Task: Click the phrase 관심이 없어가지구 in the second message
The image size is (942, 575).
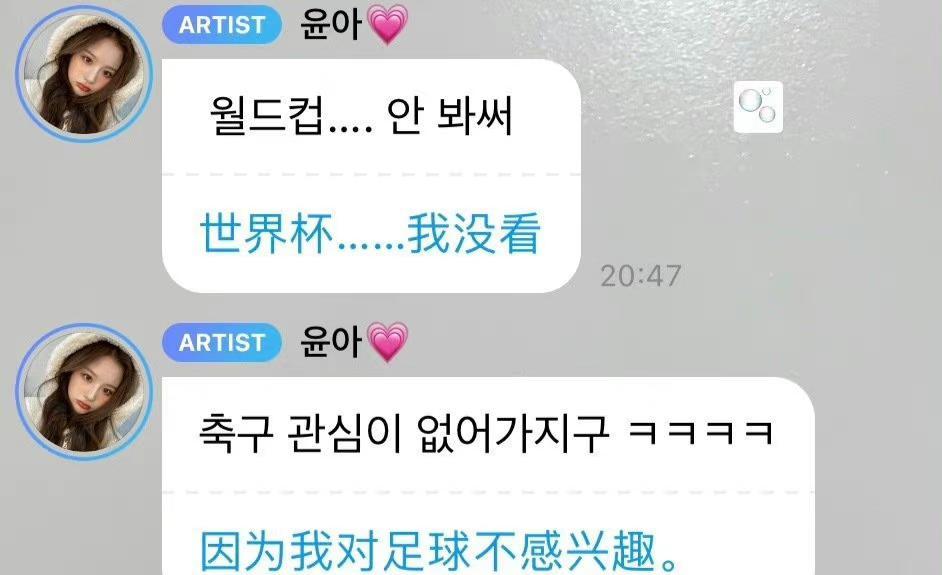Action: (x=448, y=433)
